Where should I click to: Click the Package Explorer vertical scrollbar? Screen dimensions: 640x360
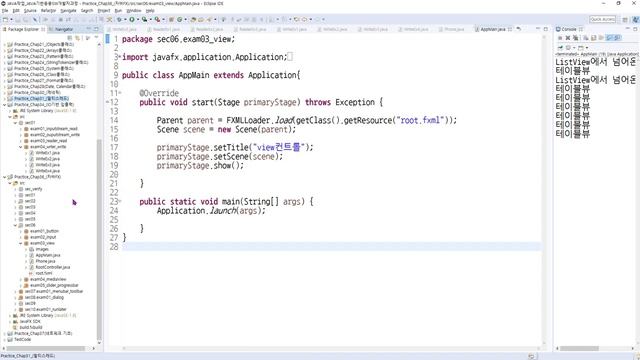click(99, 239)
